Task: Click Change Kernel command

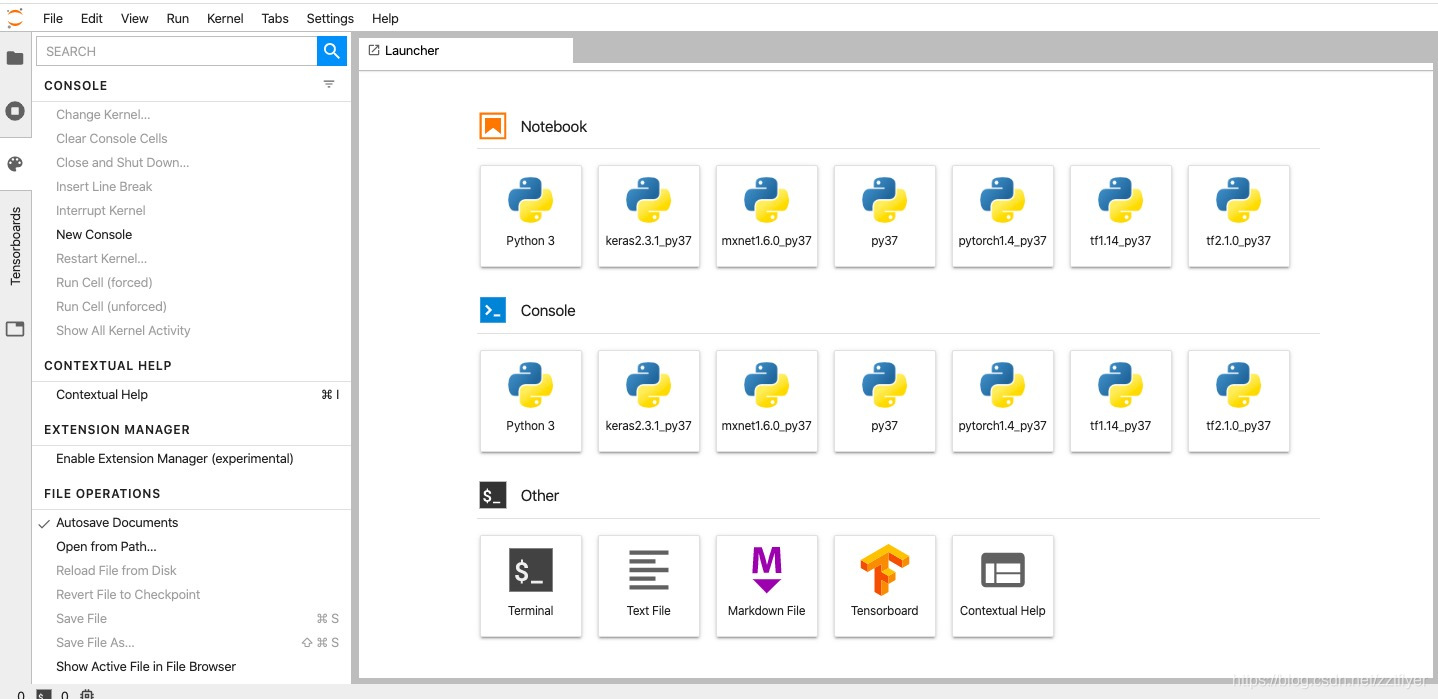Action: coord(193,115)
